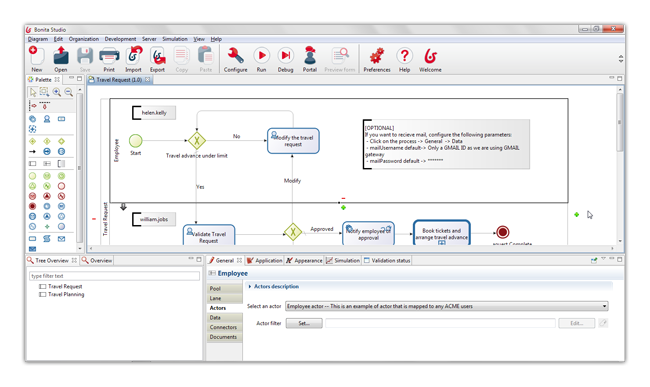The height and width of the screenshot is (387, 650).
Task: Switch to the Simulation properties tab
Action: (x=343, y=261)
